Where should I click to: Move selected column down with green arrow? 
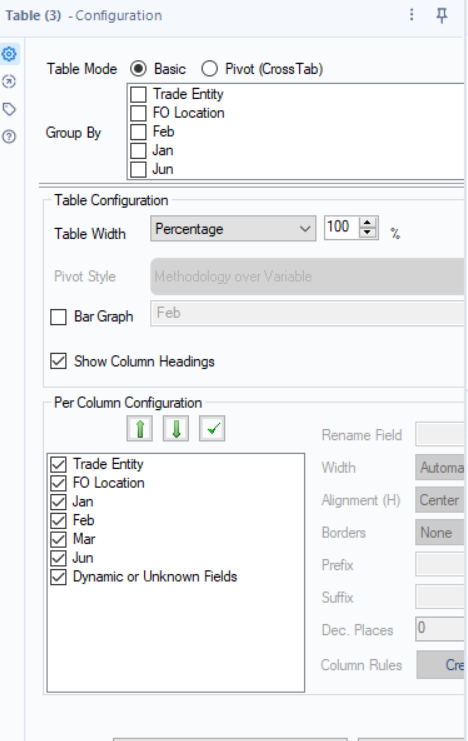point(176,429)
